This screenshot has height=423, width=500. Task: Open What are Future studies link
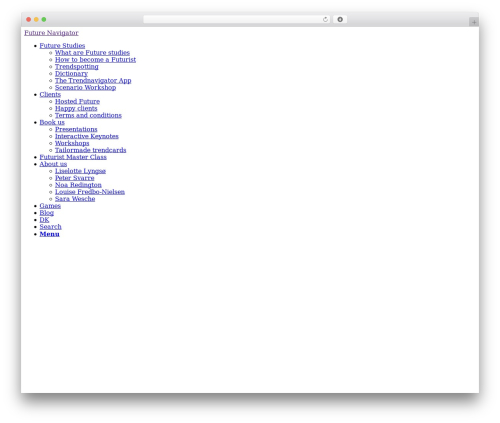pyautogui.click(x=92, y=52)
